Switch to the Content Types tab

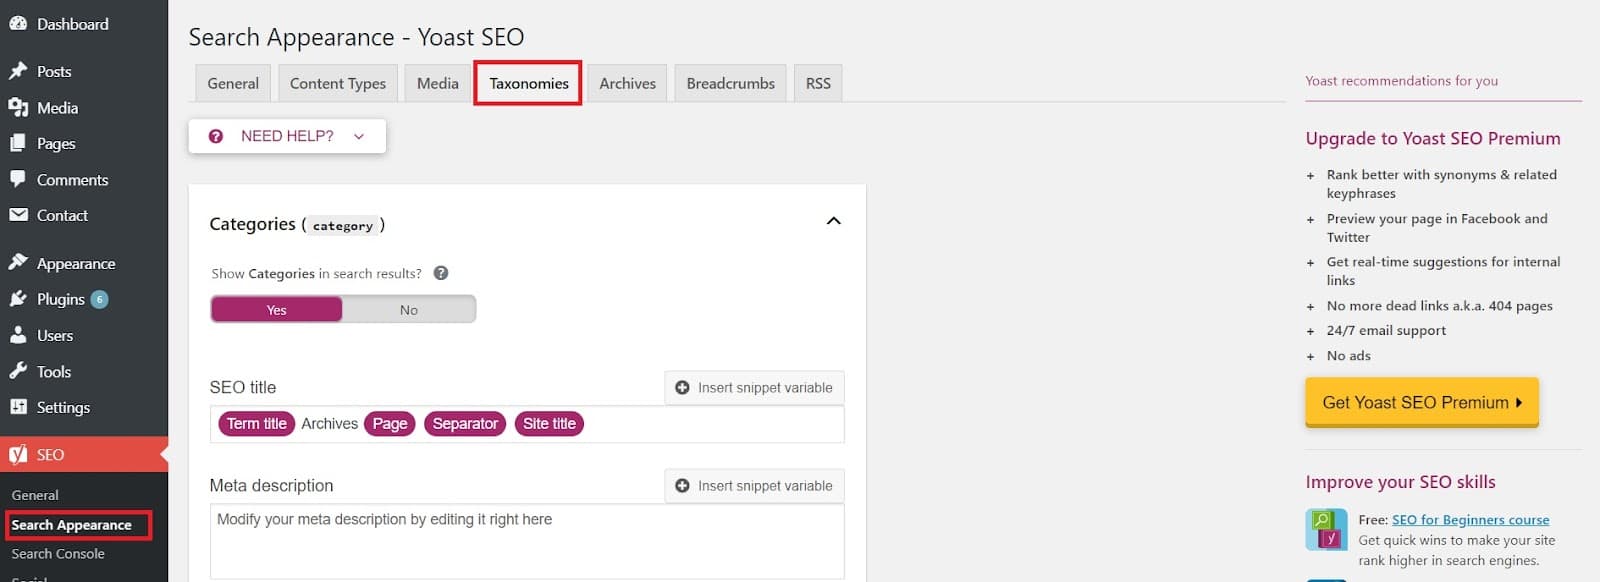[338, 84]
